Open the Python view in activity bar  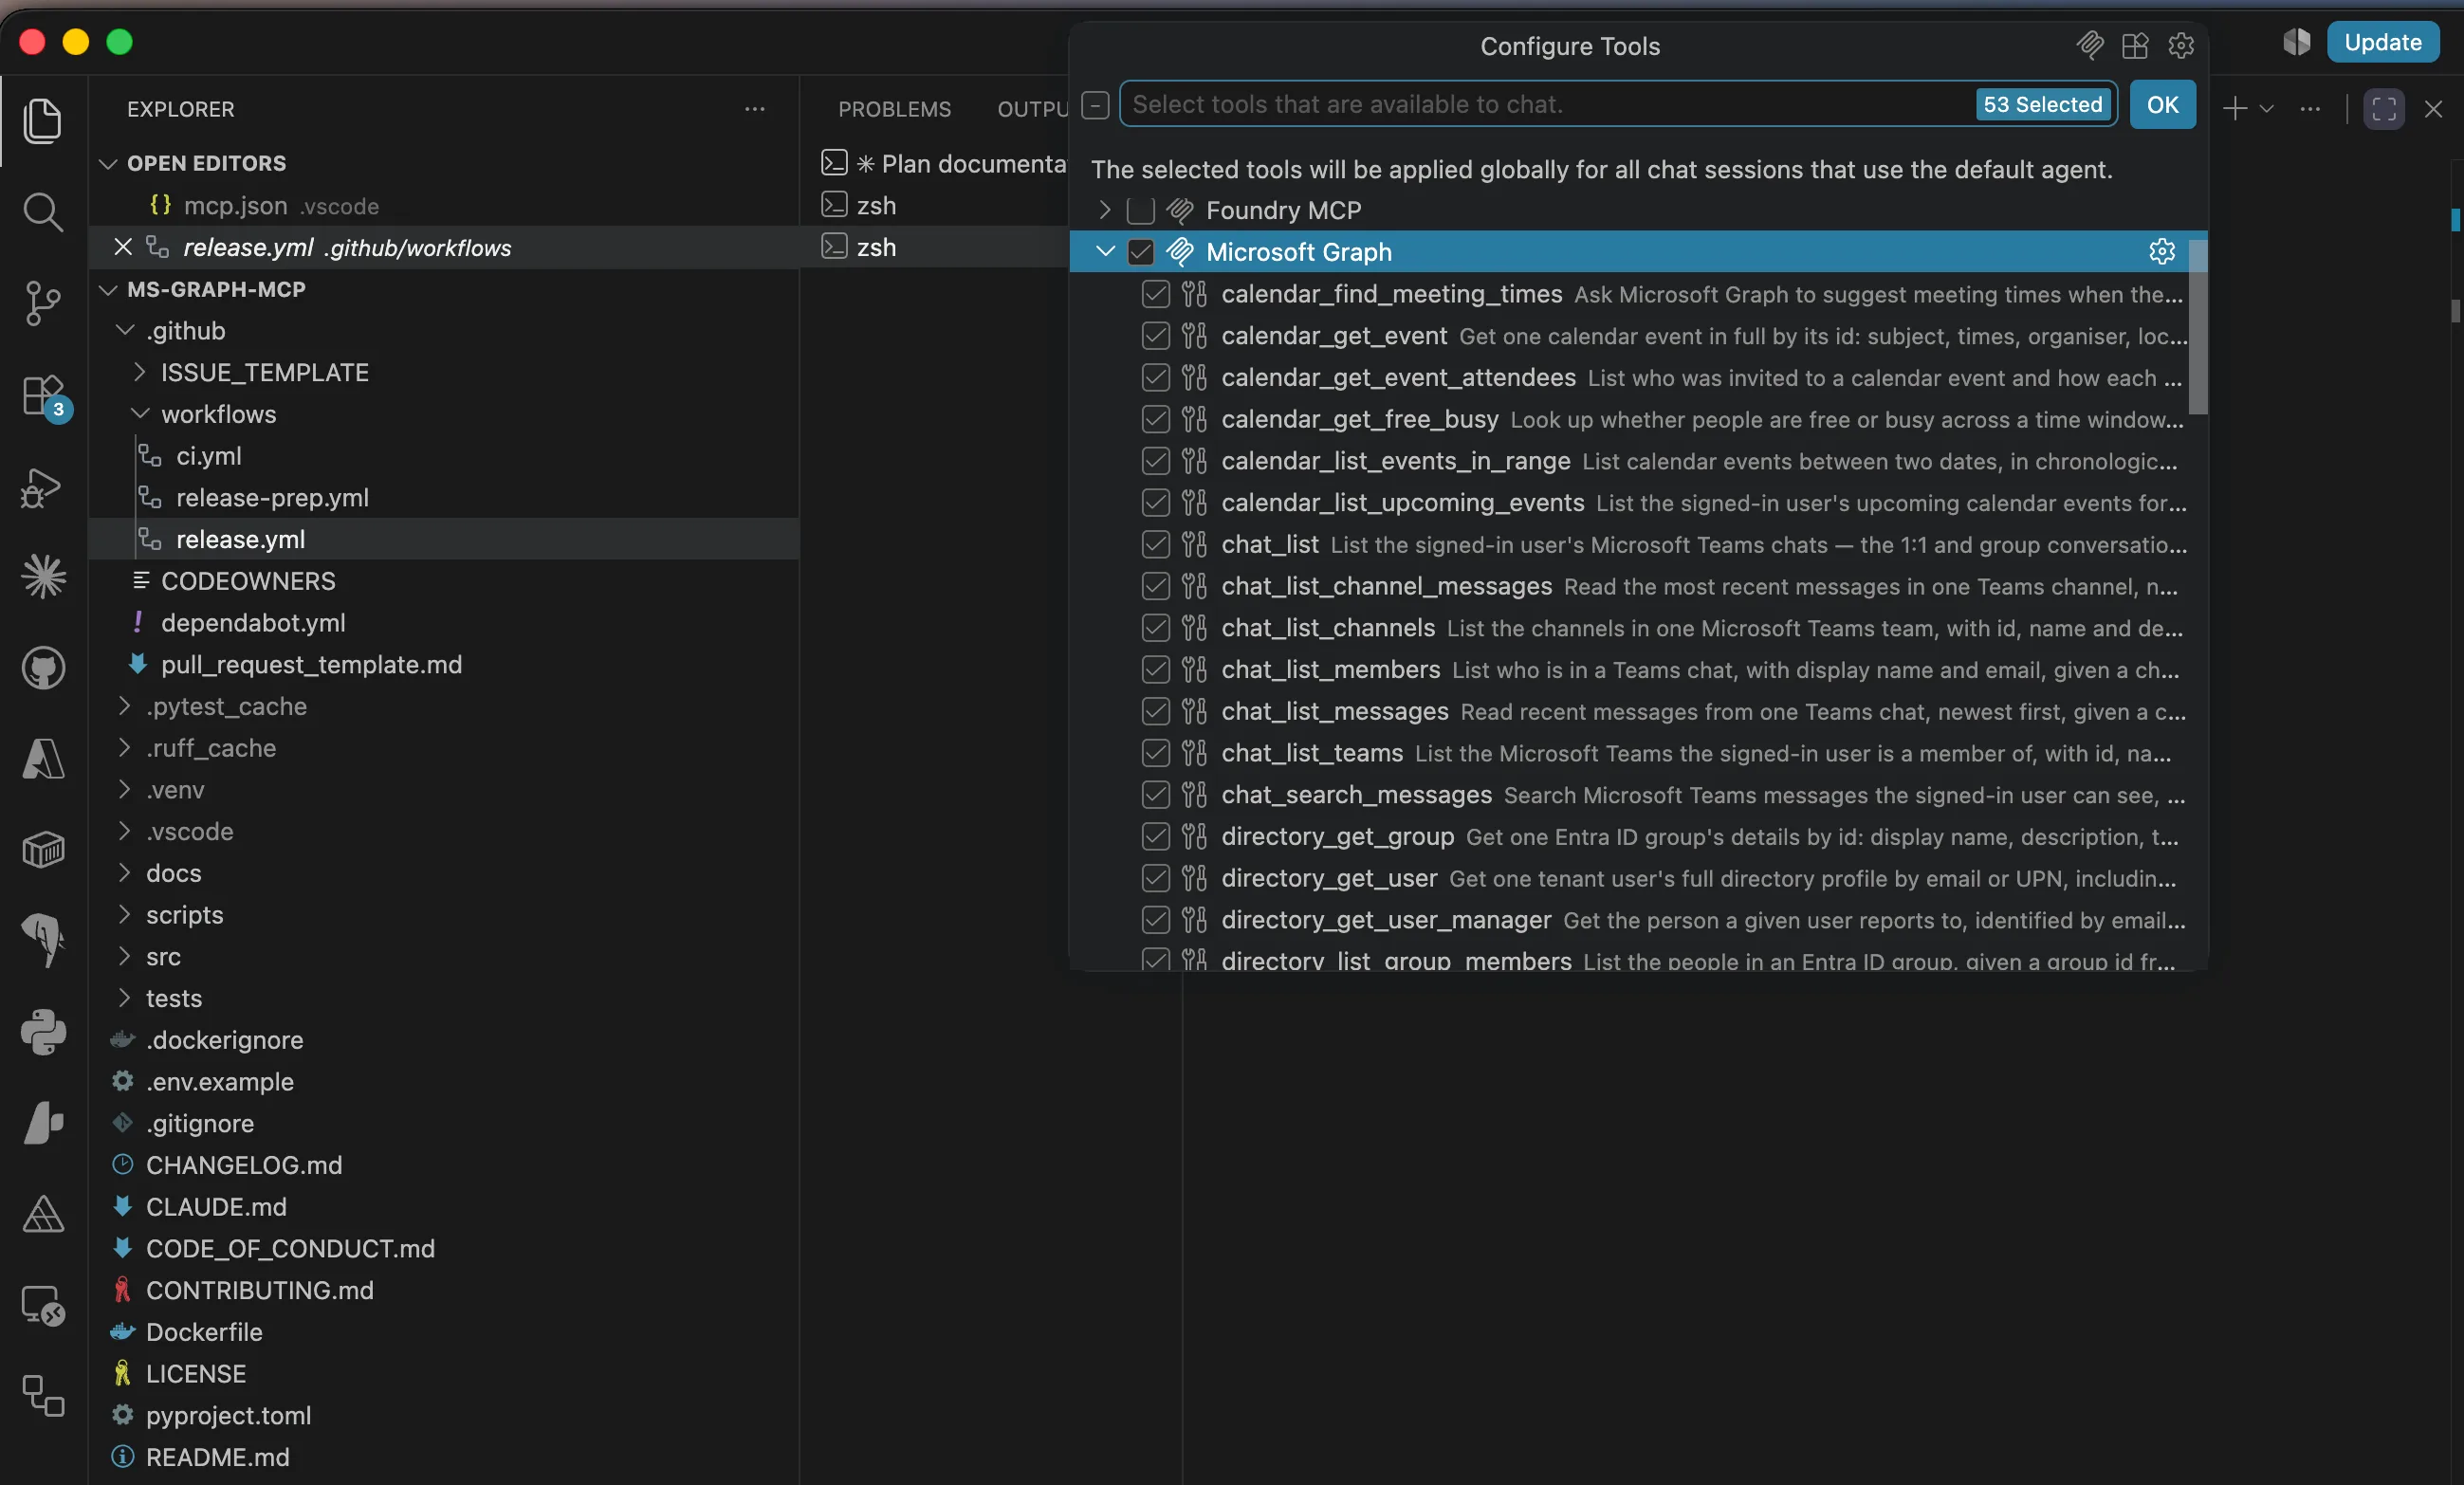[x=42, y=1031]
